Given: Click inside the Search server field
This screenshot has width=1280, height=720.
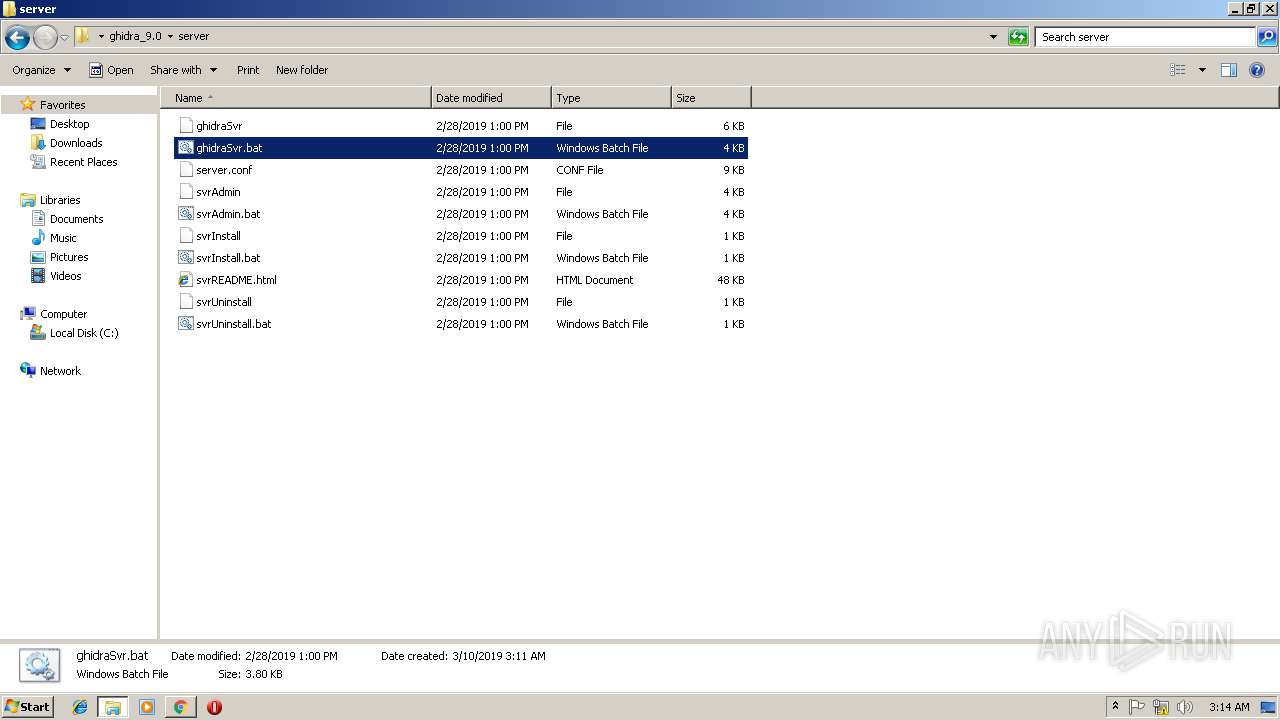Looking at the screenshot, I should pos(1145,37).
